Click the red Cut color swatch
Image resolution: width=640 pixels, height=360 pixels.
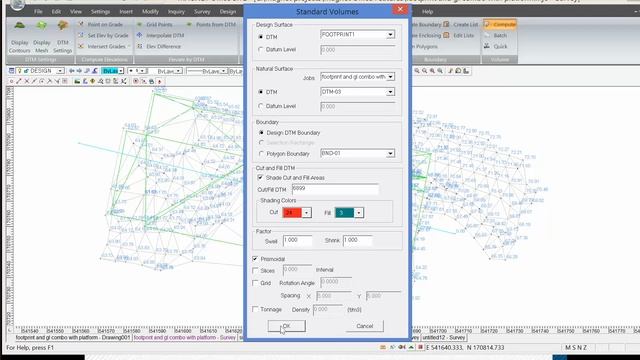[292, 213]
